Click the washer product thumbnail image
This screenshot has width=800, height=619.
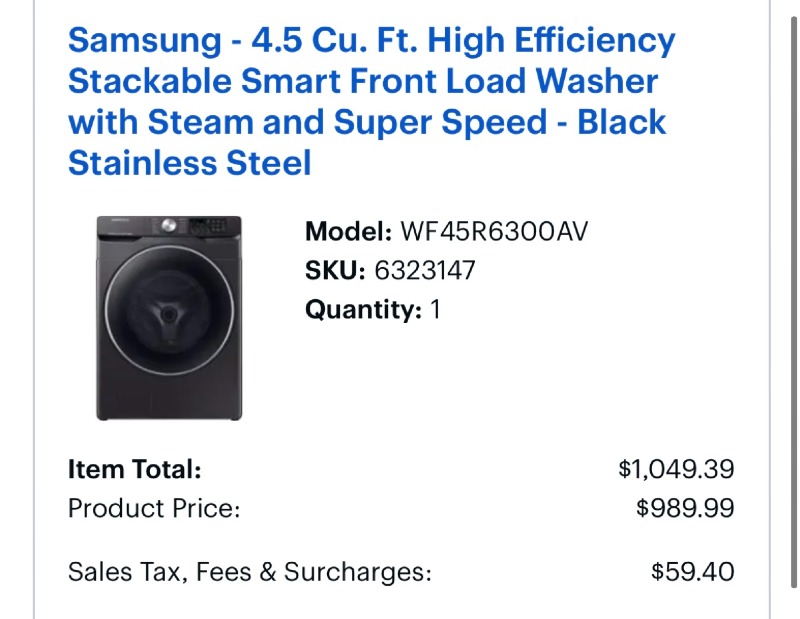[169, 318]
